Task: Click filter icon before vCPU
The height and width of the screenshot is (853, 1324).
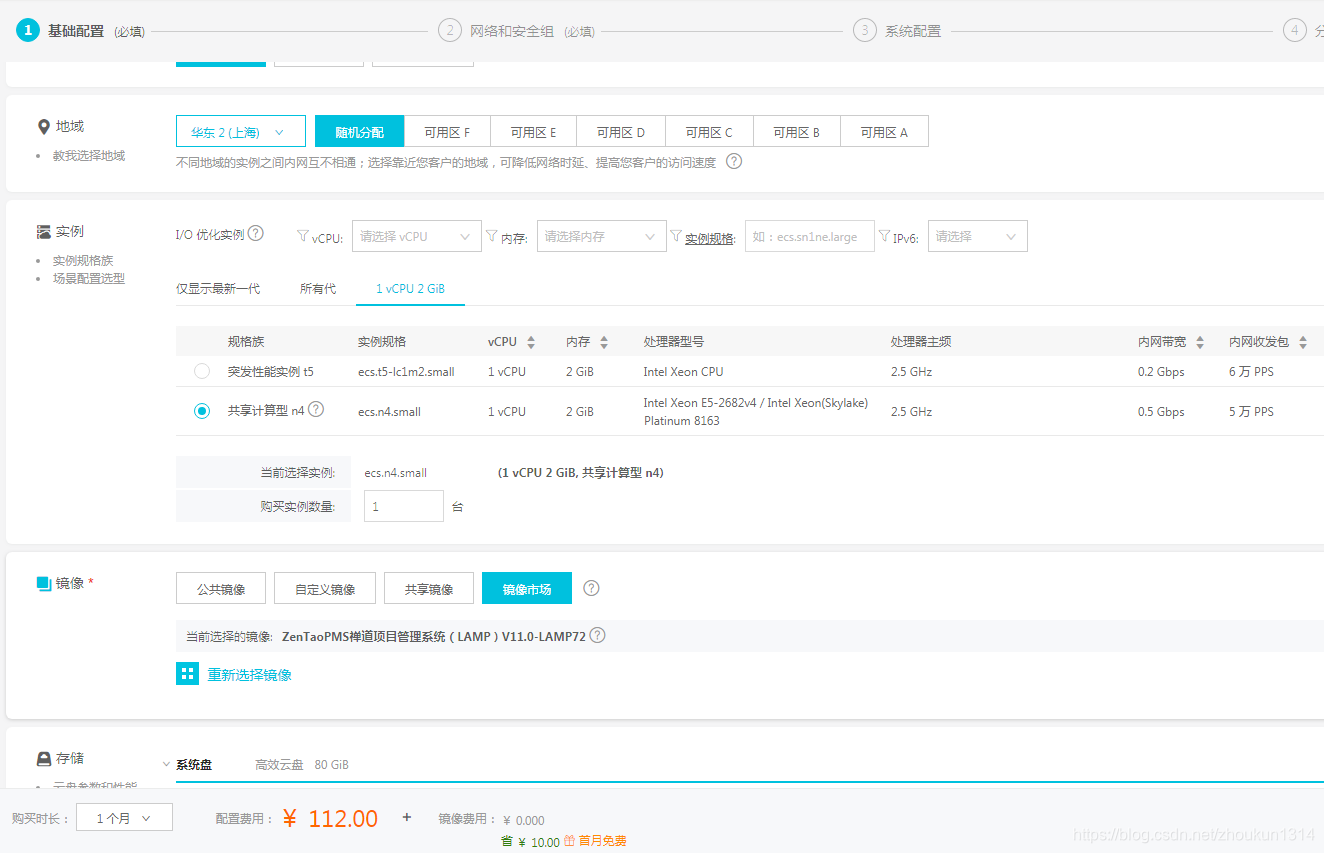Action: tap(303, 237)
